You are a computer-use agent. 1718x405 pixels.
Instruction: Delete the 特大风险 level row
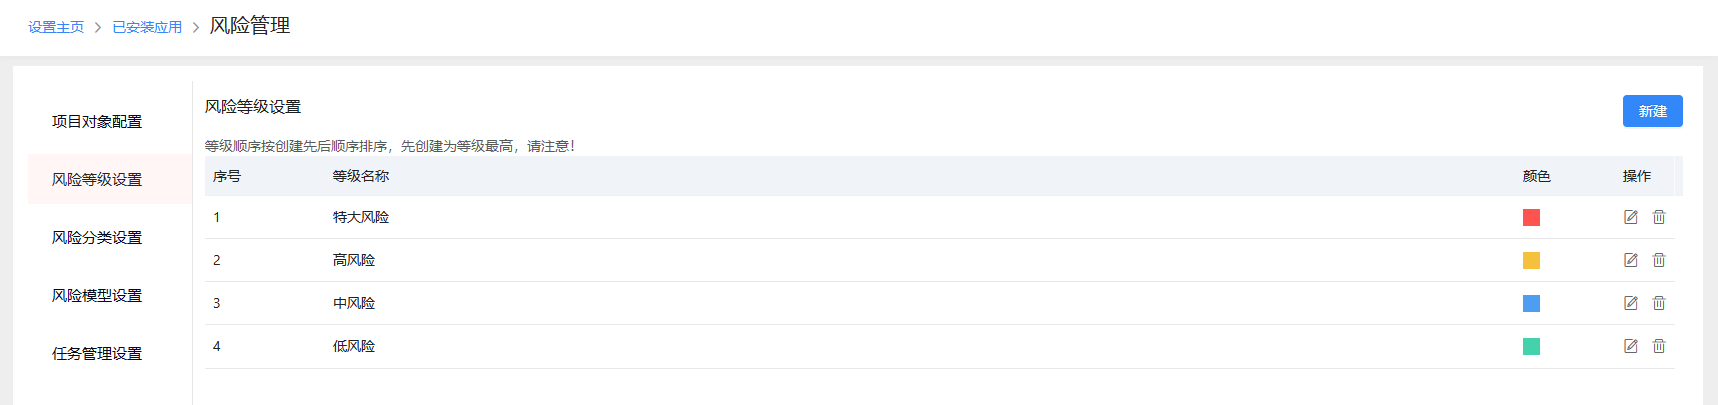tap(1659, 217)
